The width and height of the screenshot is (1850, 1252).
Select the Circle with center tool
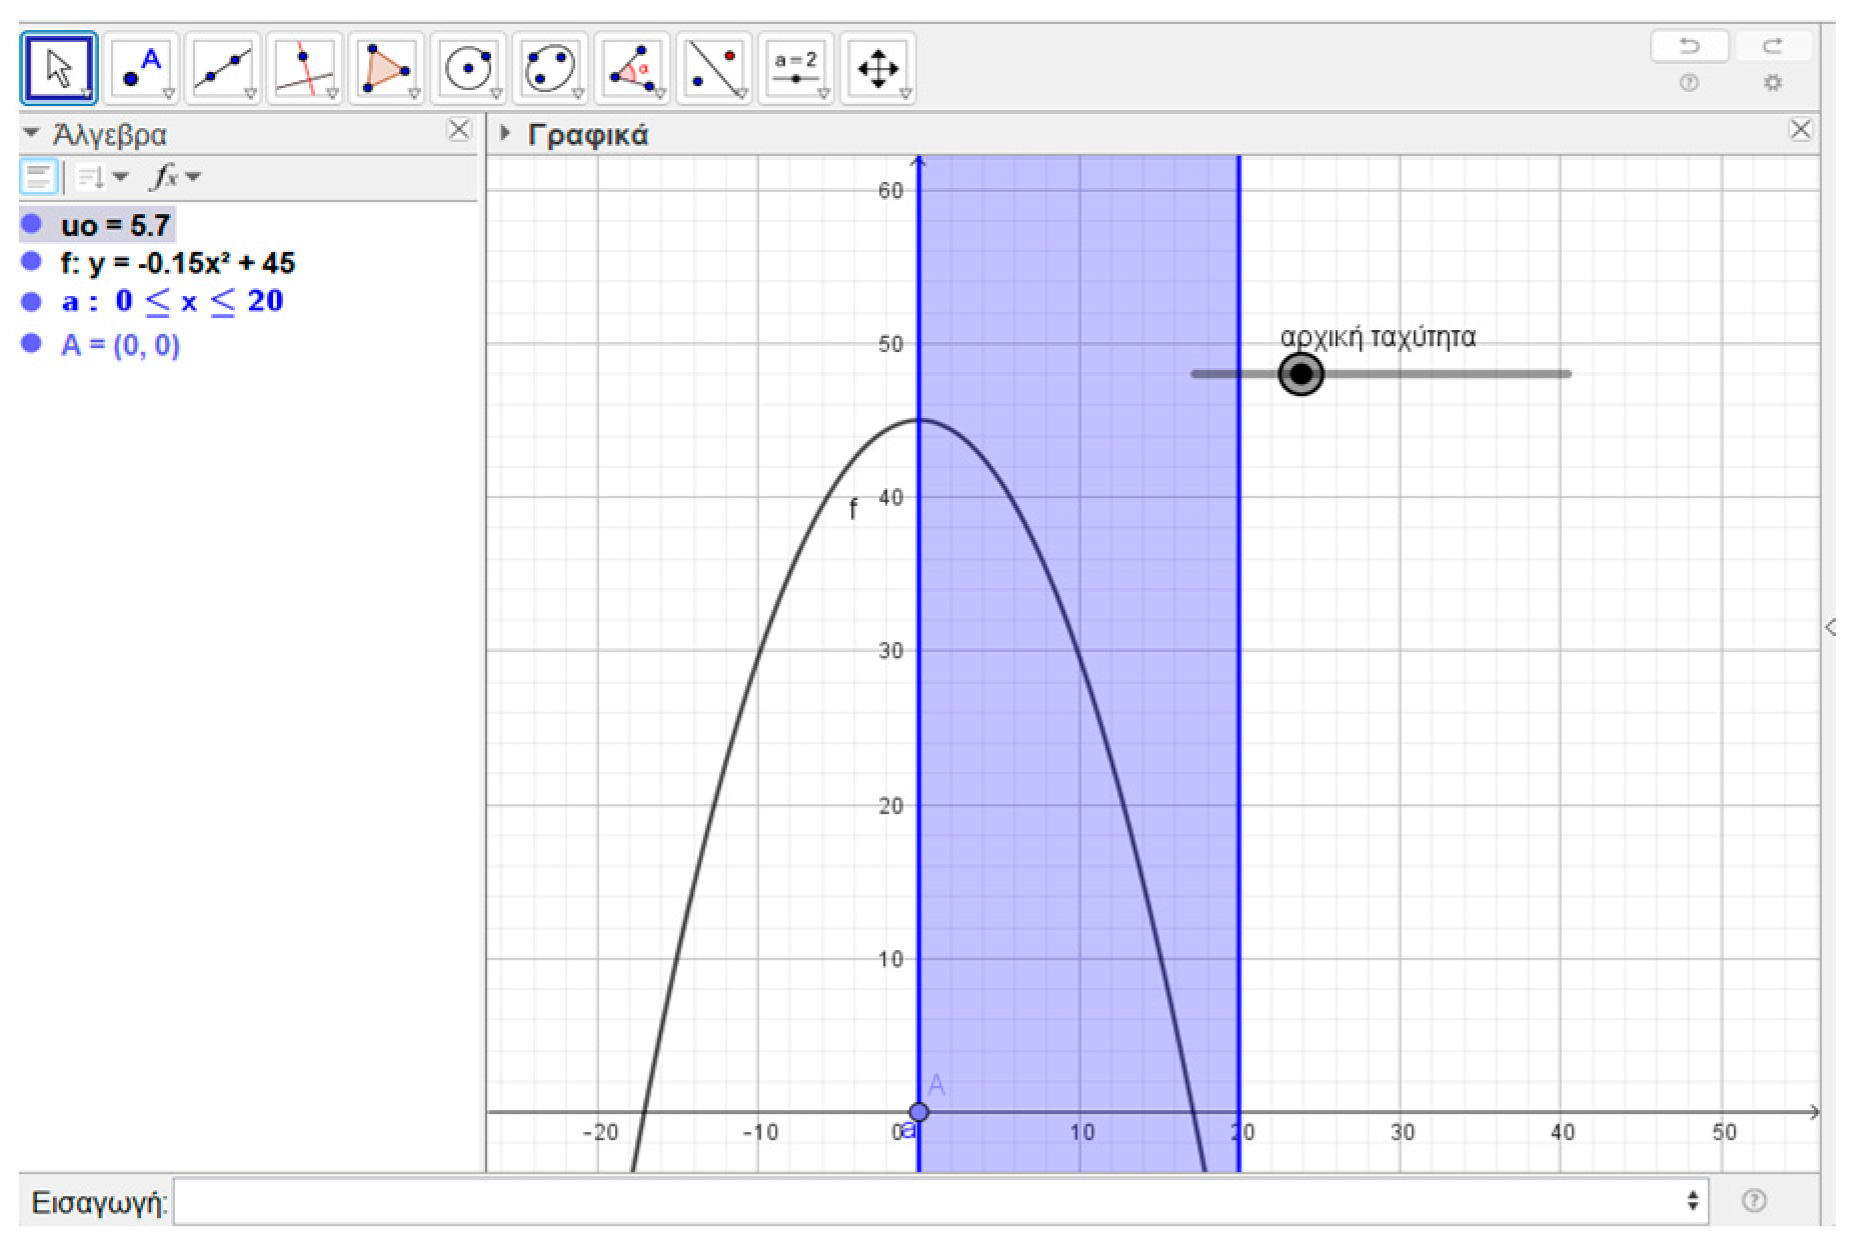point(468,69)
